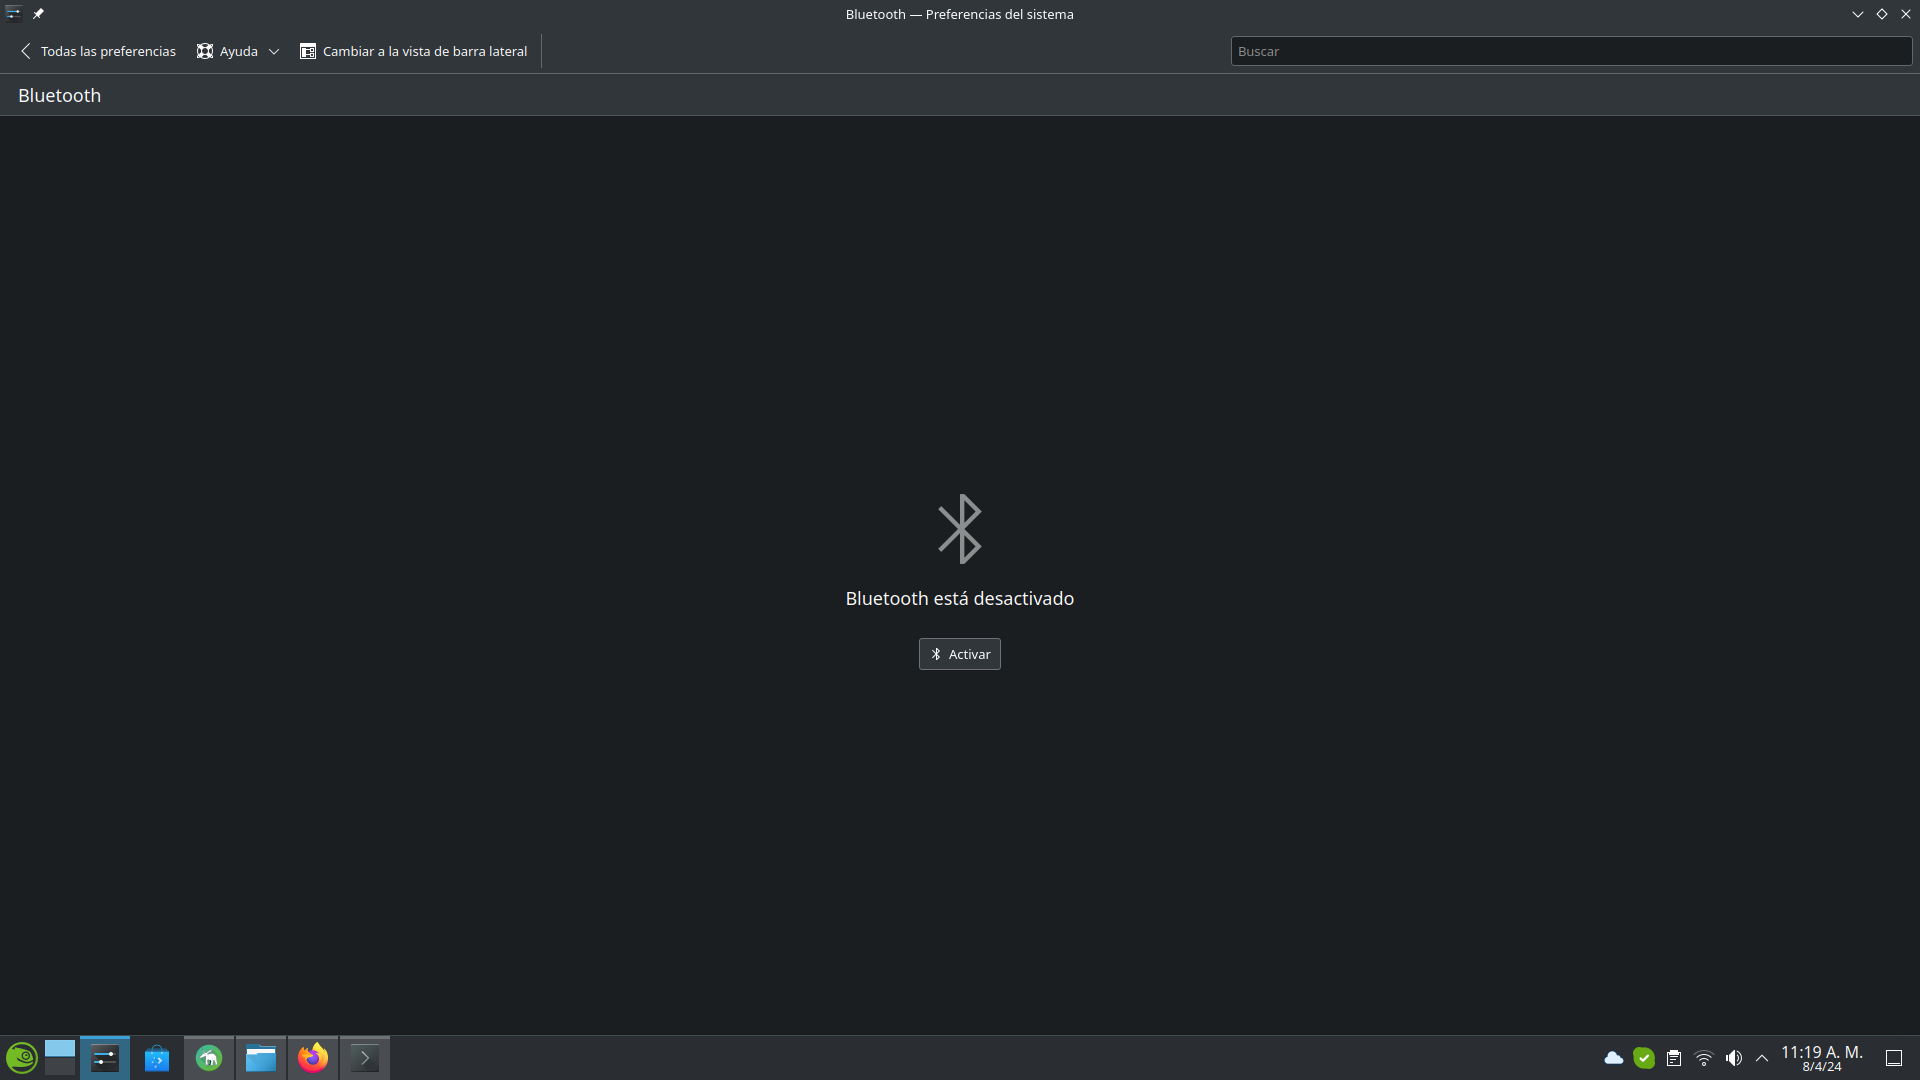Viewport: 1920px width, 1080px height.
Task: Open the green anteater app from the taskbar
Action: 209,1058
